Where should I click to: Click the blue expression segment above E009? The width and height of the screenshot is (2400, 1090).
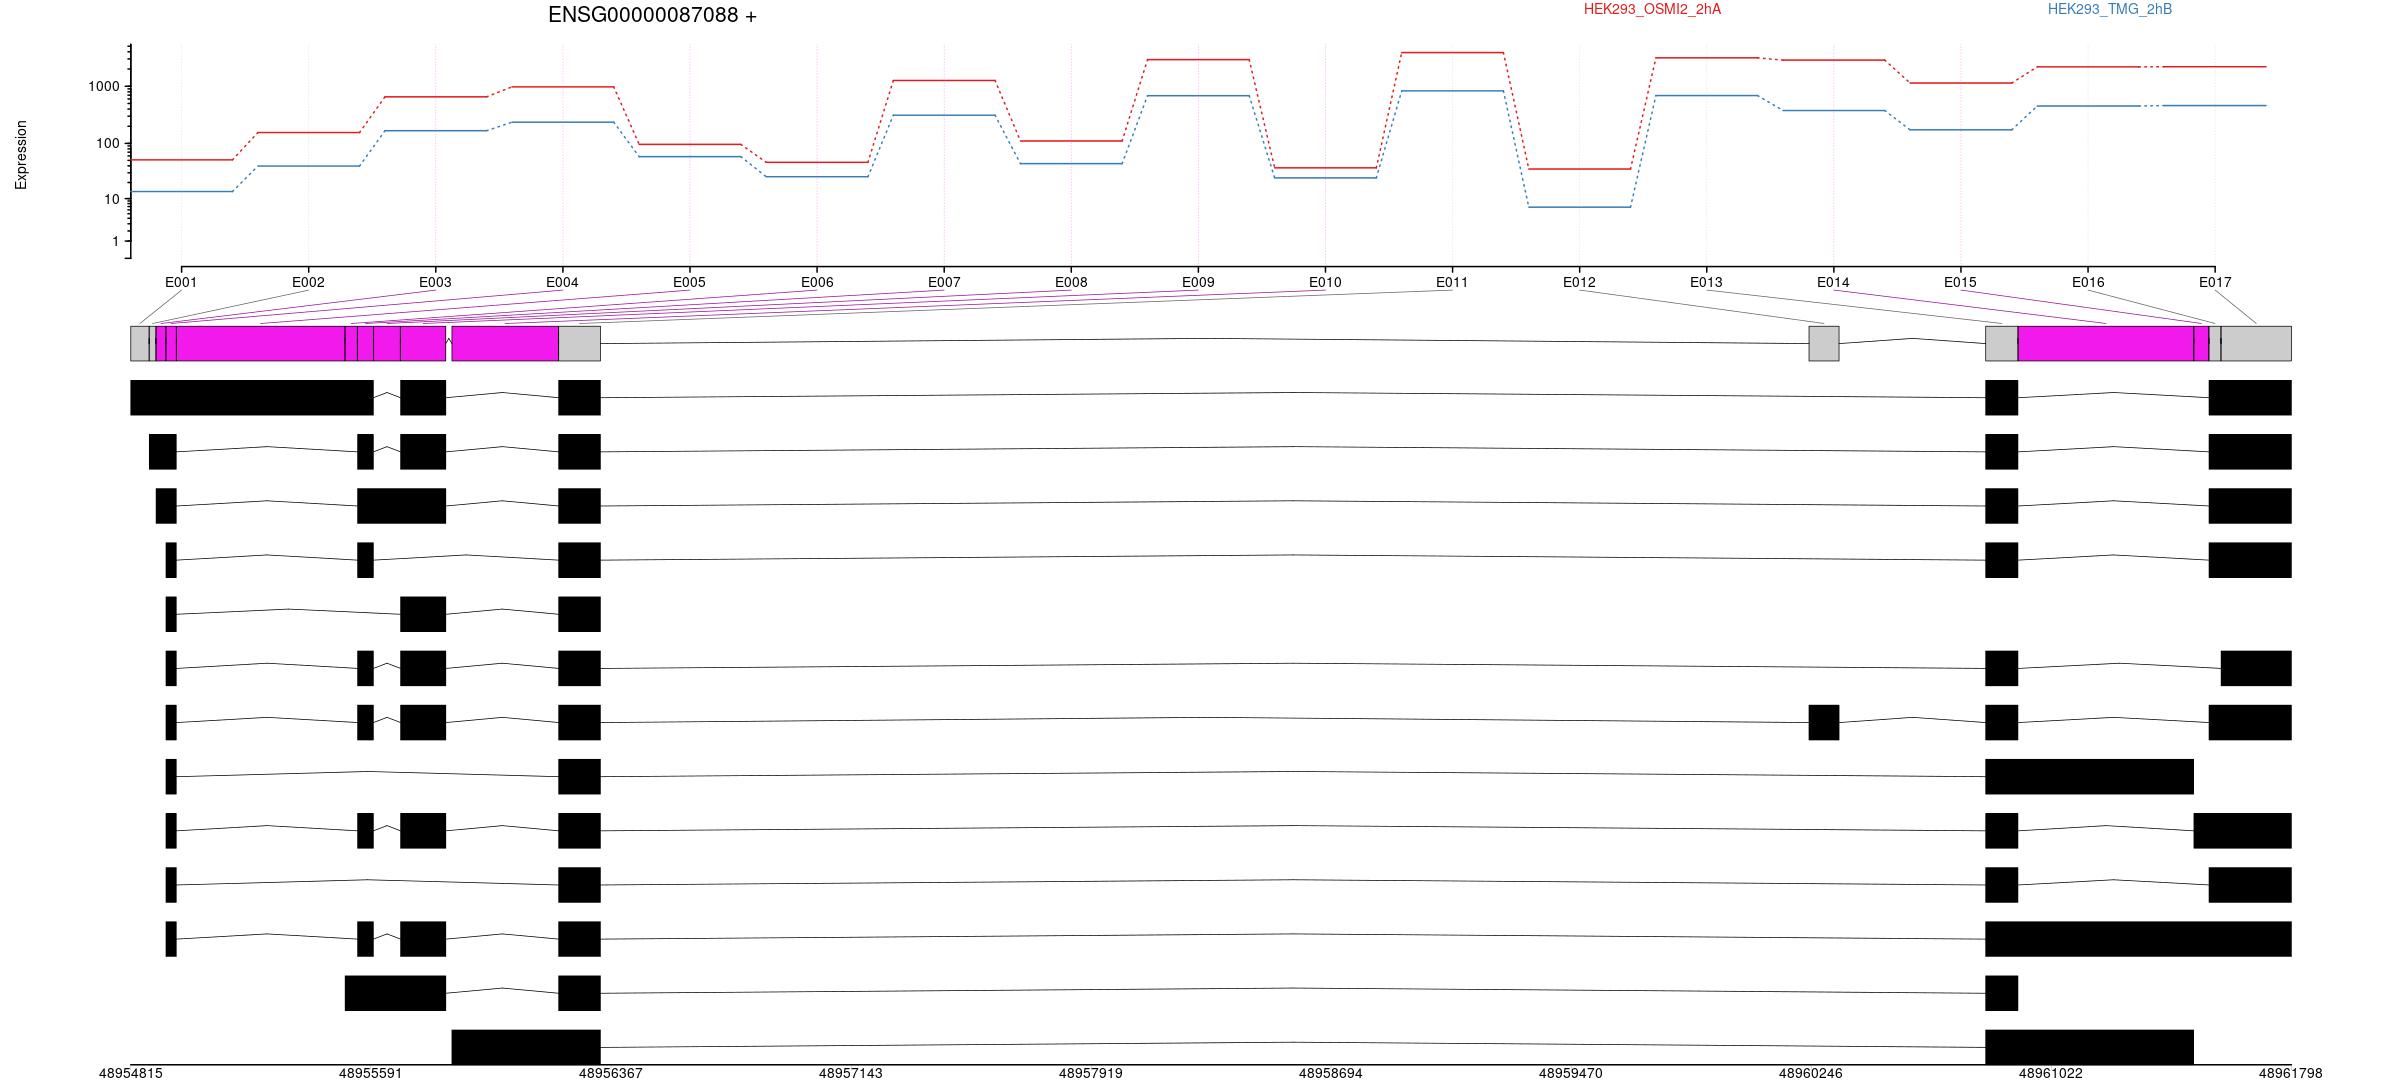[1198, 96]
